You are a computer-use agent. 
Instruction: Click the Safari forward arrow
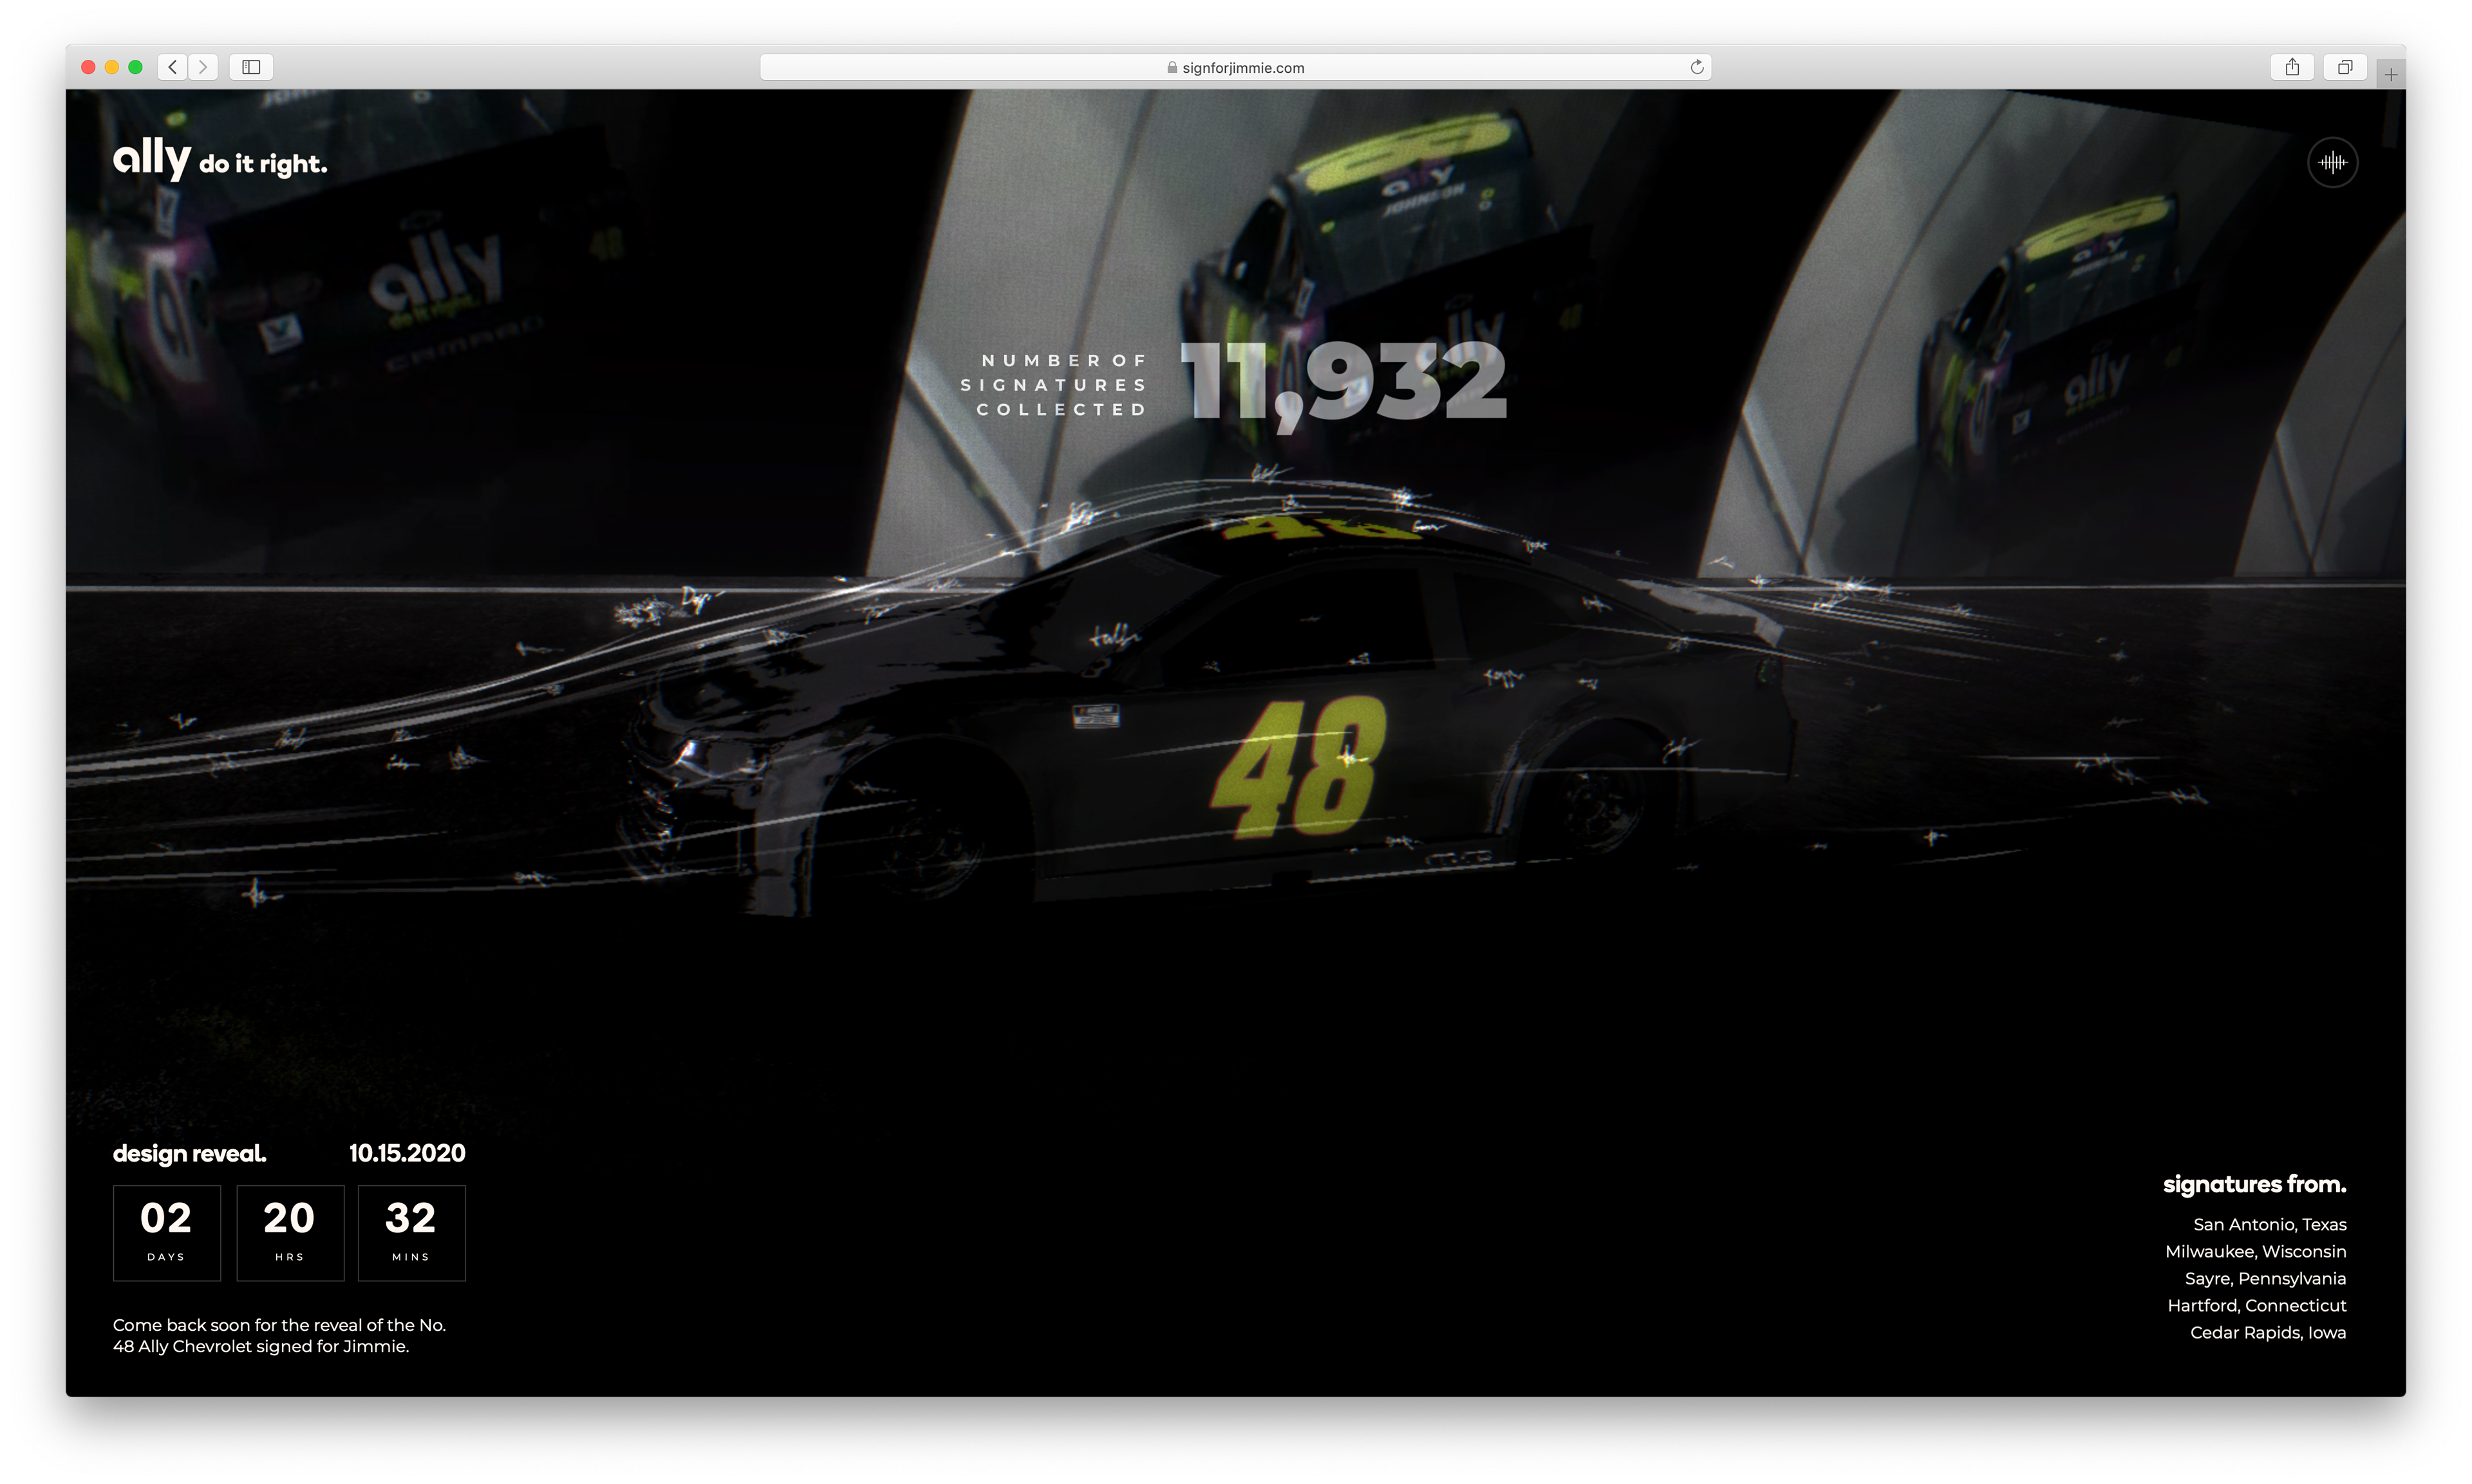[x=203, y=67]
